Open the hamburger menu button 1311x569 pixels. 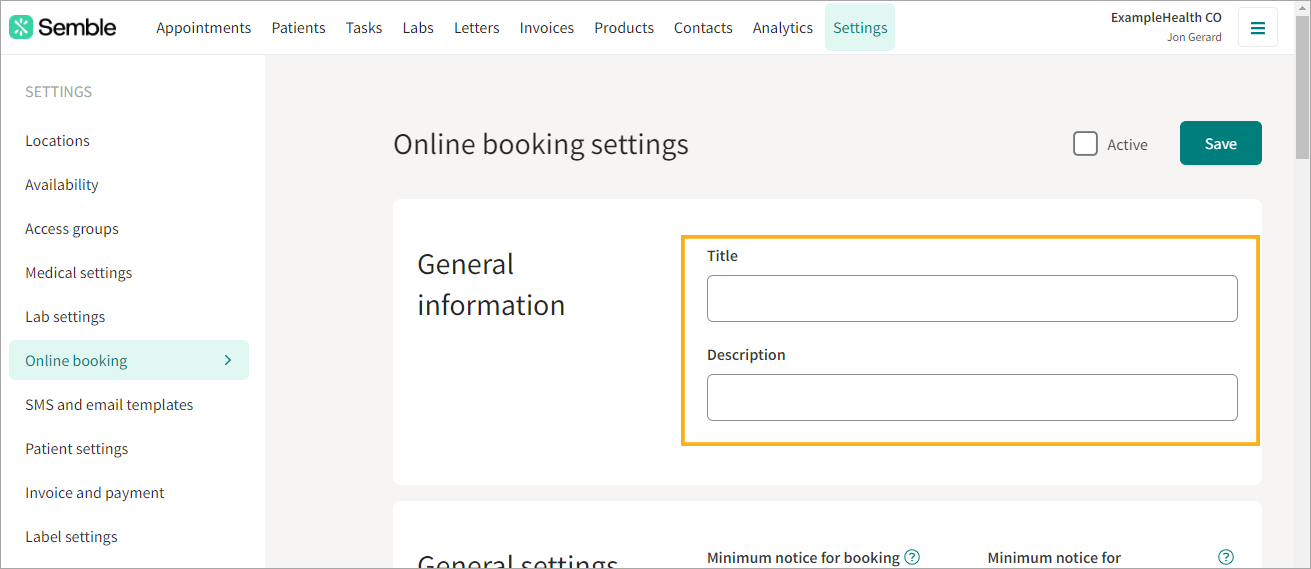tap(1257, 28)
